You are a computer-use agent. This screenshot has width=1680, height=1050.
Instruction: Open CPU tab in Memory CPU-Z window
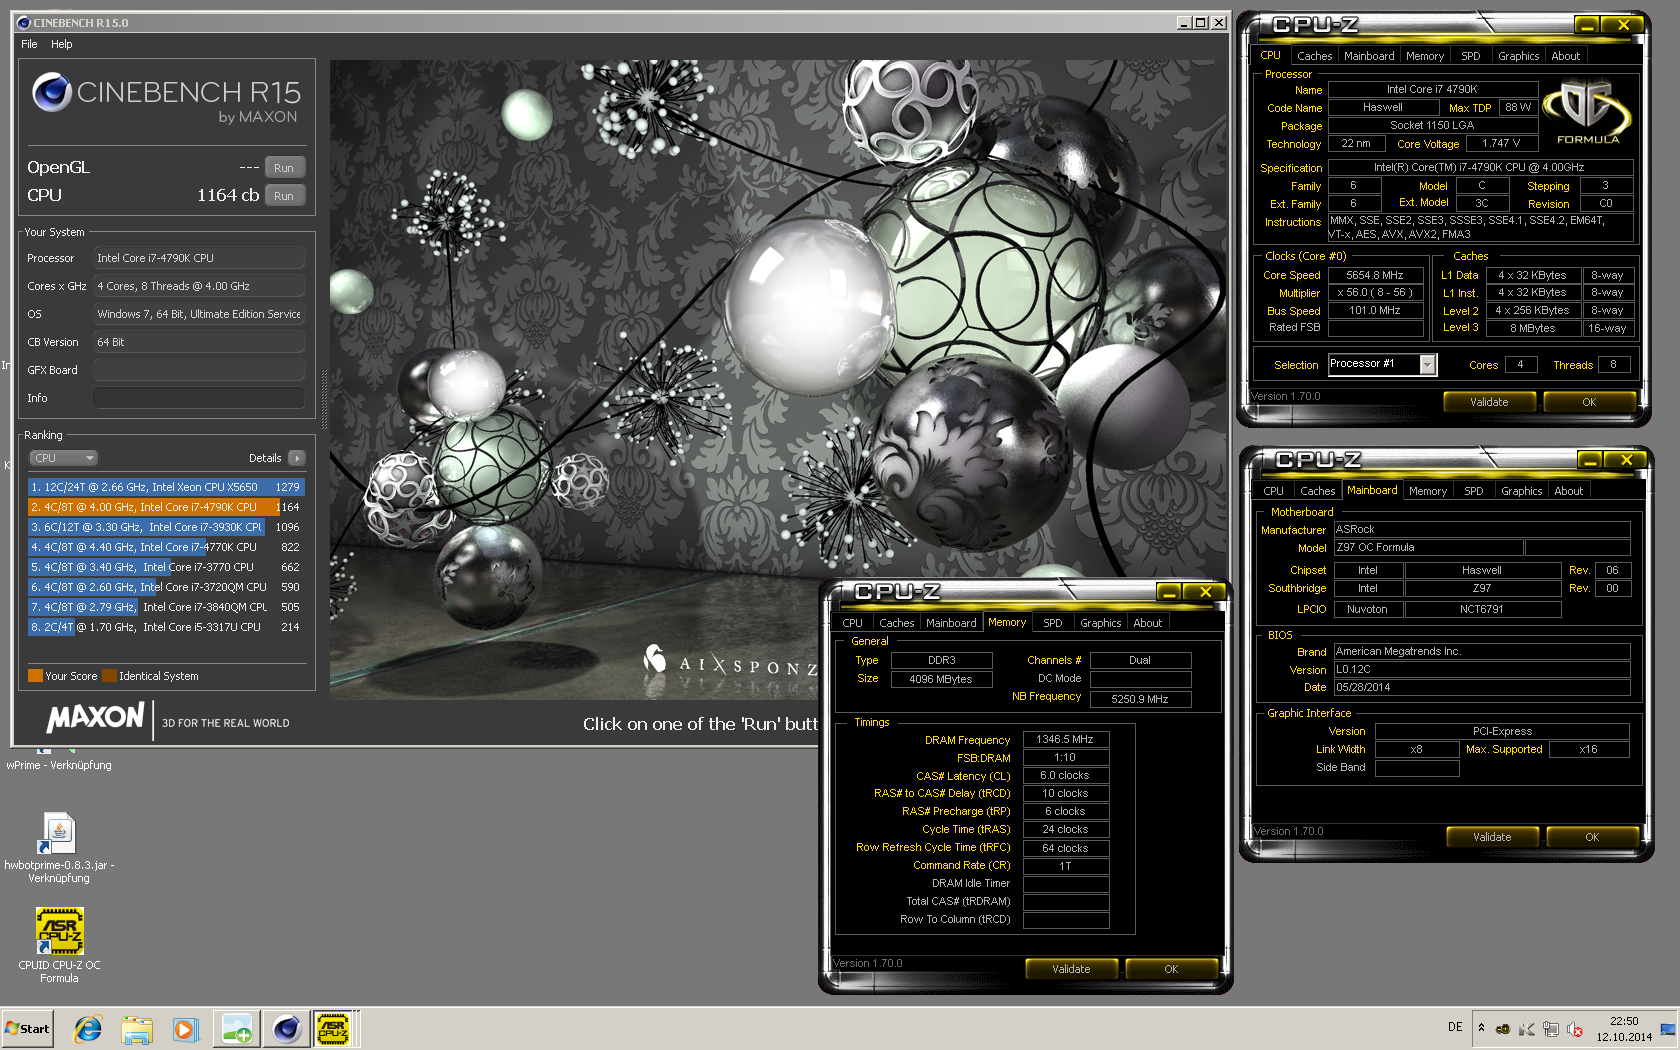(x=852, y=623)
